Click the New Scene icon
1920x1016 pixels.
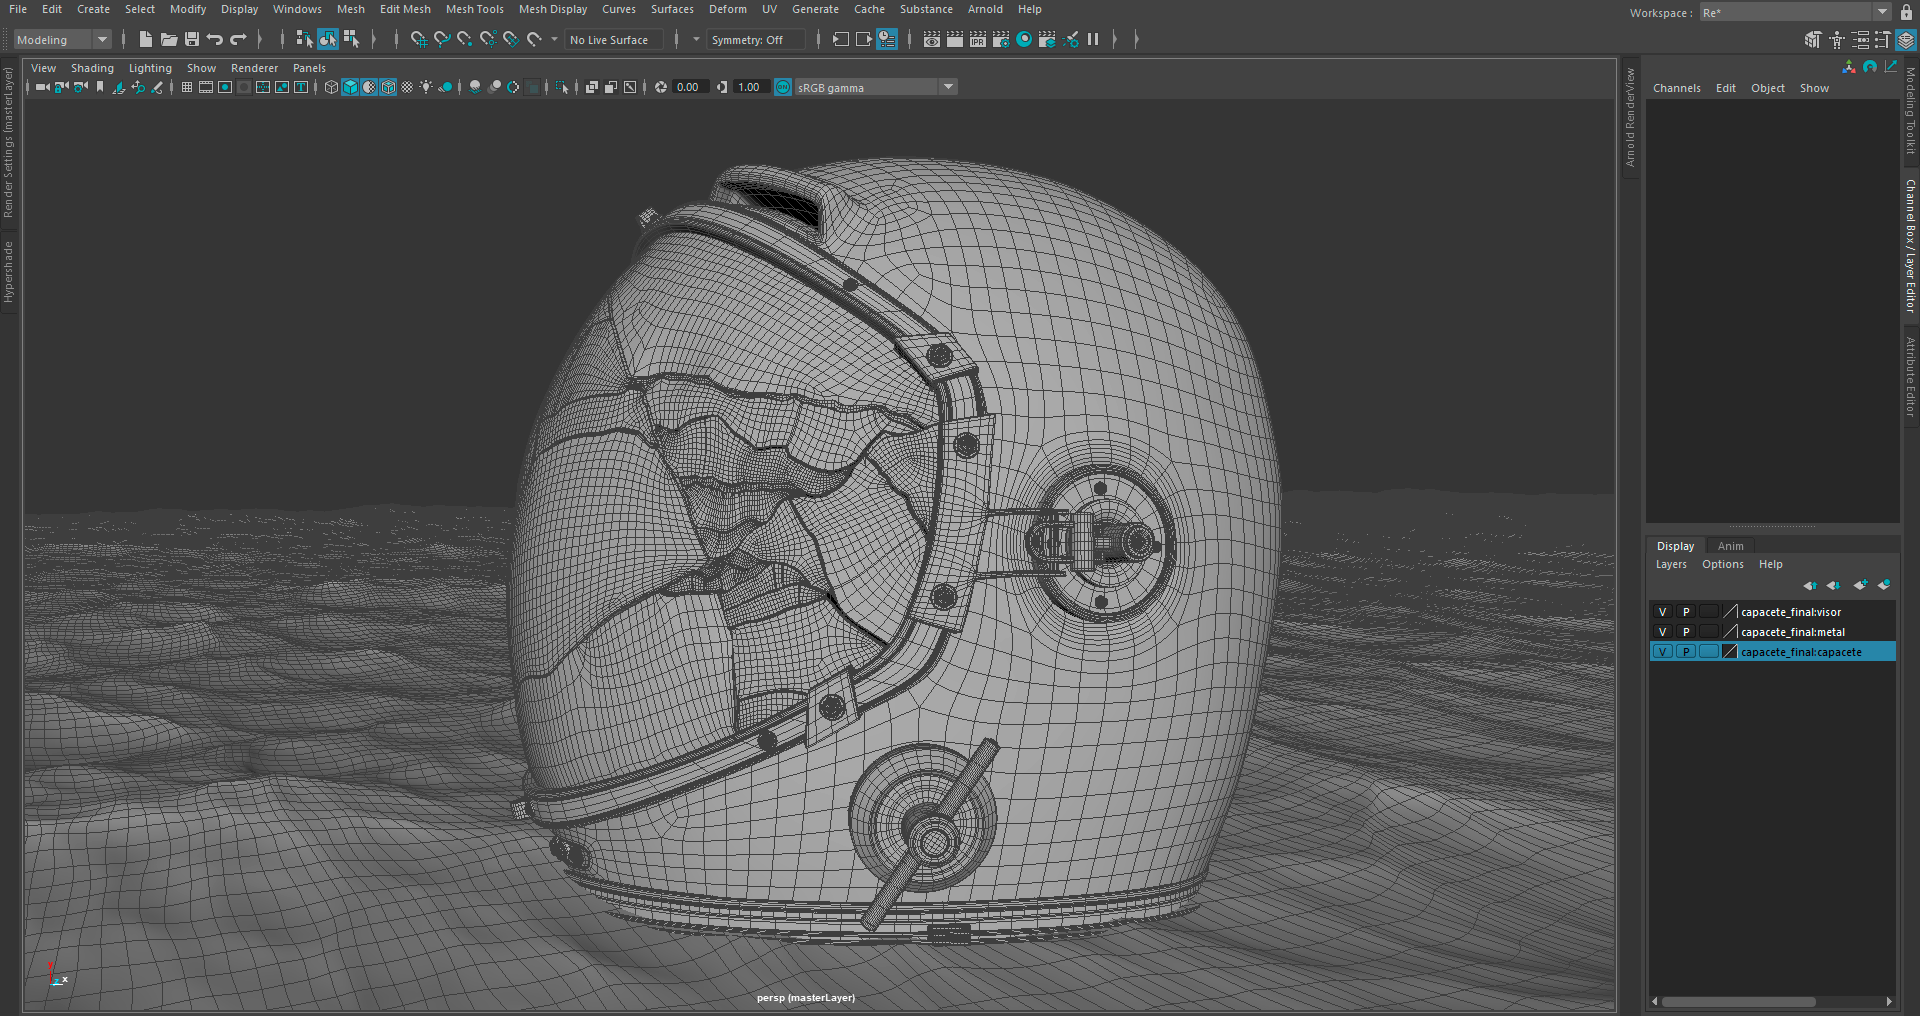(146, 39)
